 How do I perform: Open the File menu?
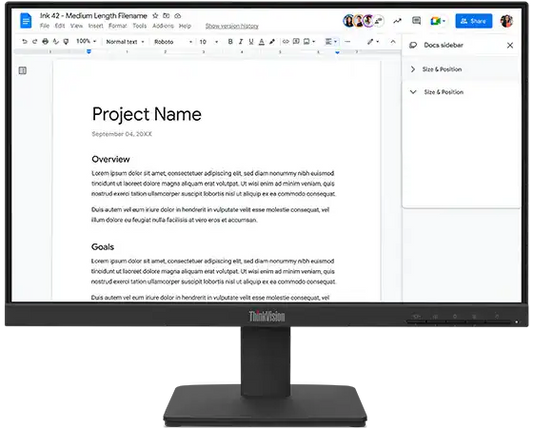[x=45, y=26]
